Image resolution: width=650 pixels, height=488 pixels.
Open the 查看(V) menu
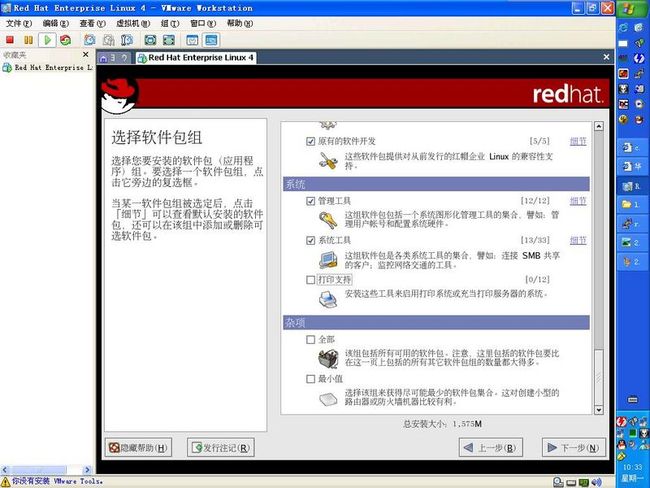(92, 24)
